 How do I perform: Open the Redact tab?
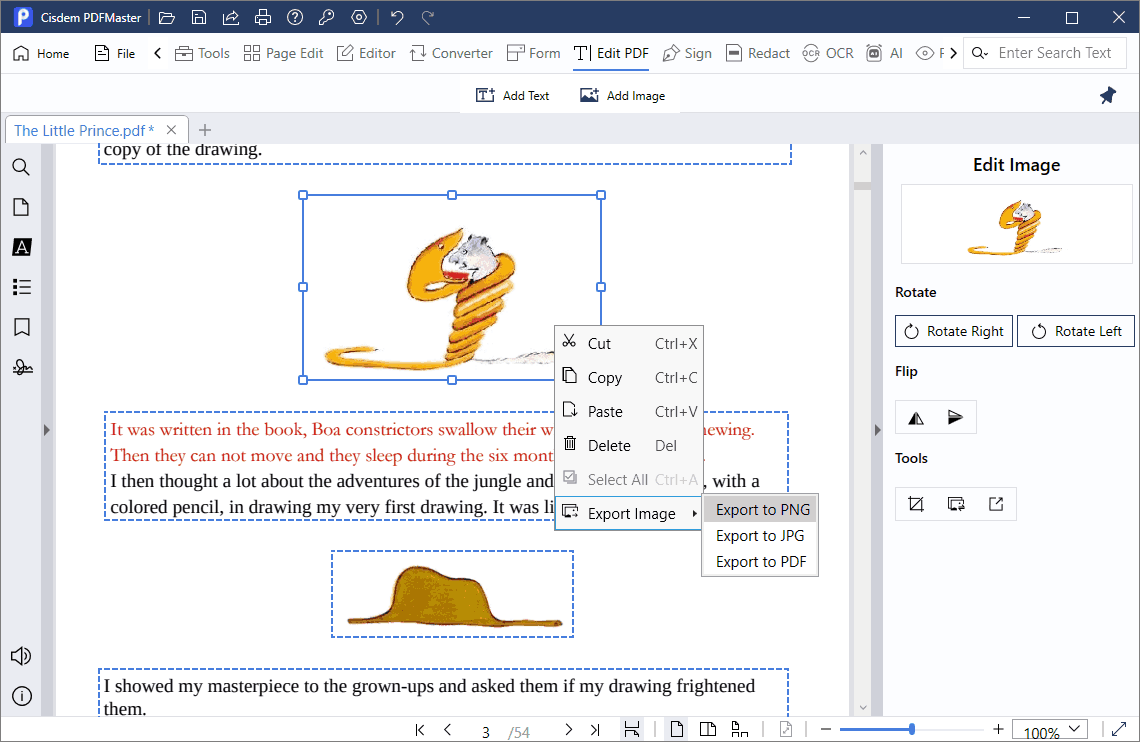pyautogui.click(x=758, y=53)
